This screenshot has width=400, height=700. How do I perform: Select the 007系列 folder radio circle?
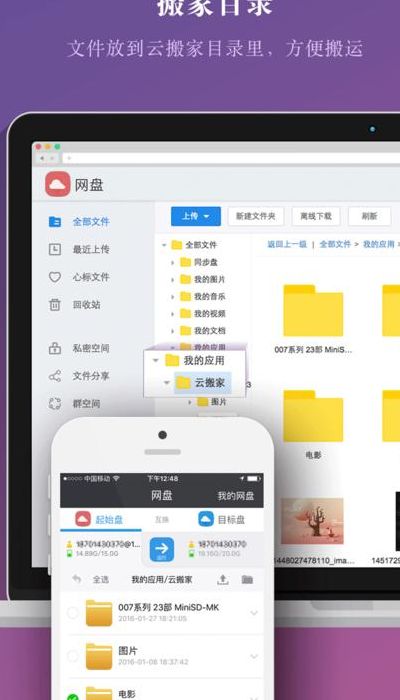click(x=73, y=613)
